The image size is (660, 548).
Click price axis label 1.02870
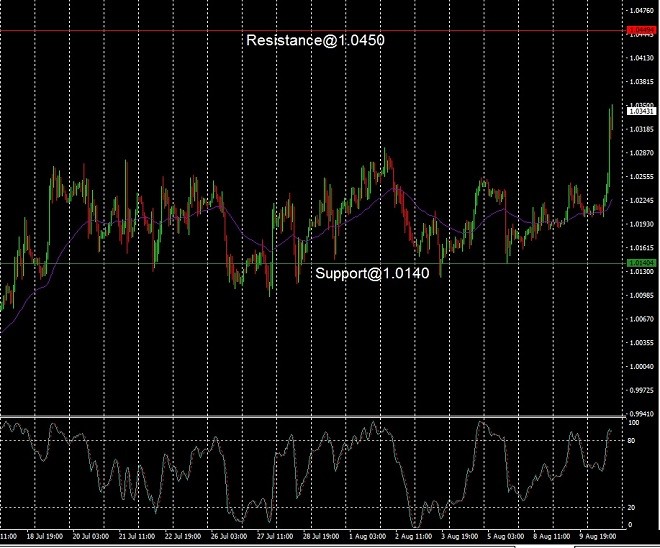pos(642,153)
